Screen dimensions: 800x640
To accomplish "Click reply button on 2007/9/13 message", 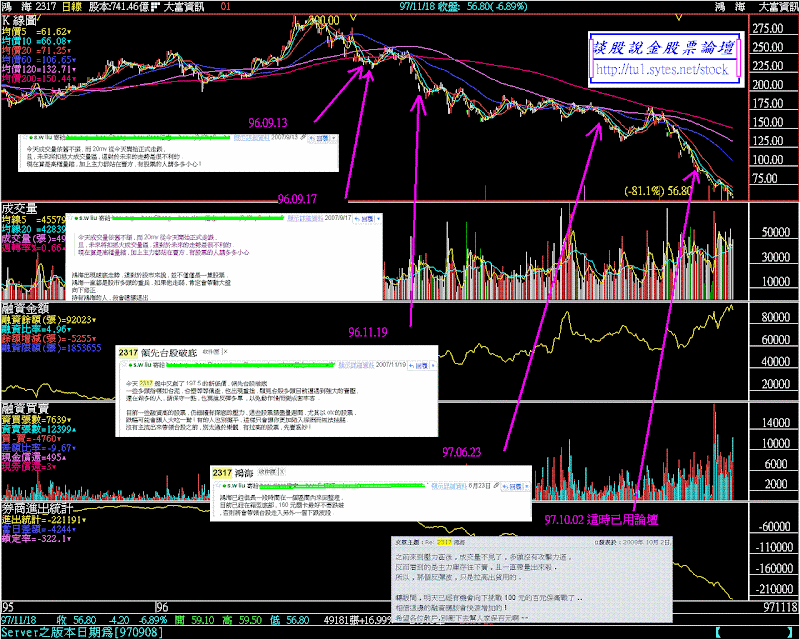I will (319, 138).
